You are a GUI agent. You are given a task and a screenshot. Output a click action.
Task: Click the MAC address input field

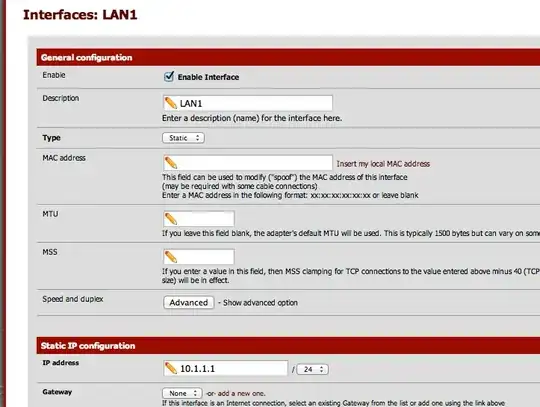248,163
